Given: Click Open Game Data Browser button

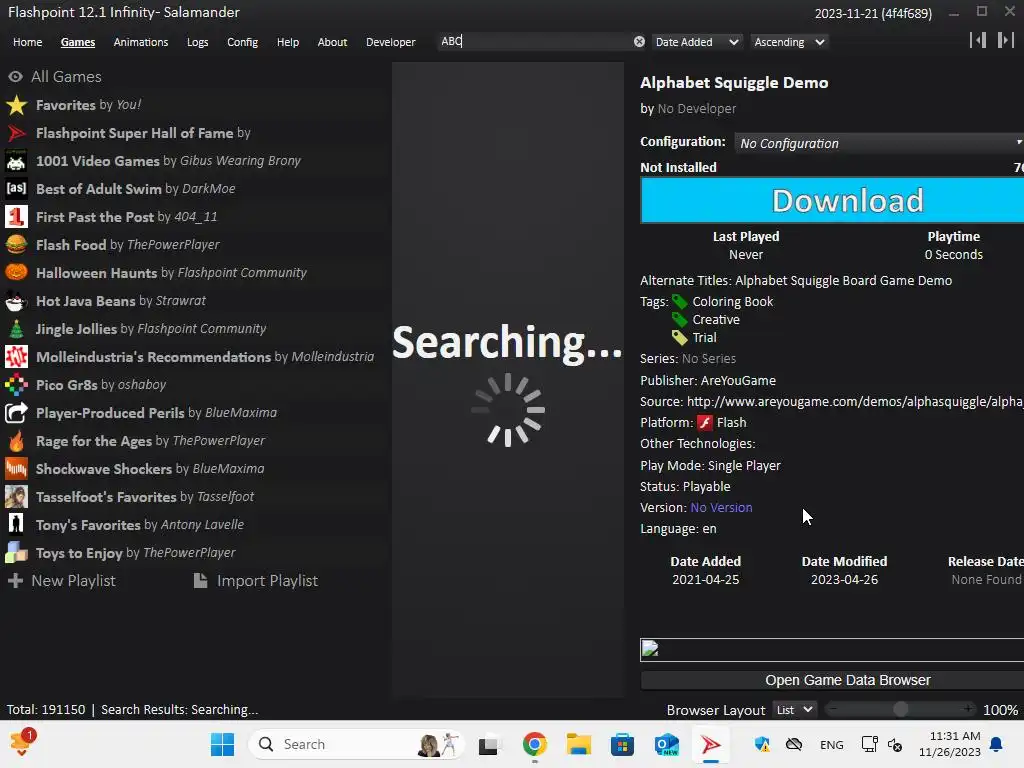Looking at the screenshot, I should pos(832,680).
